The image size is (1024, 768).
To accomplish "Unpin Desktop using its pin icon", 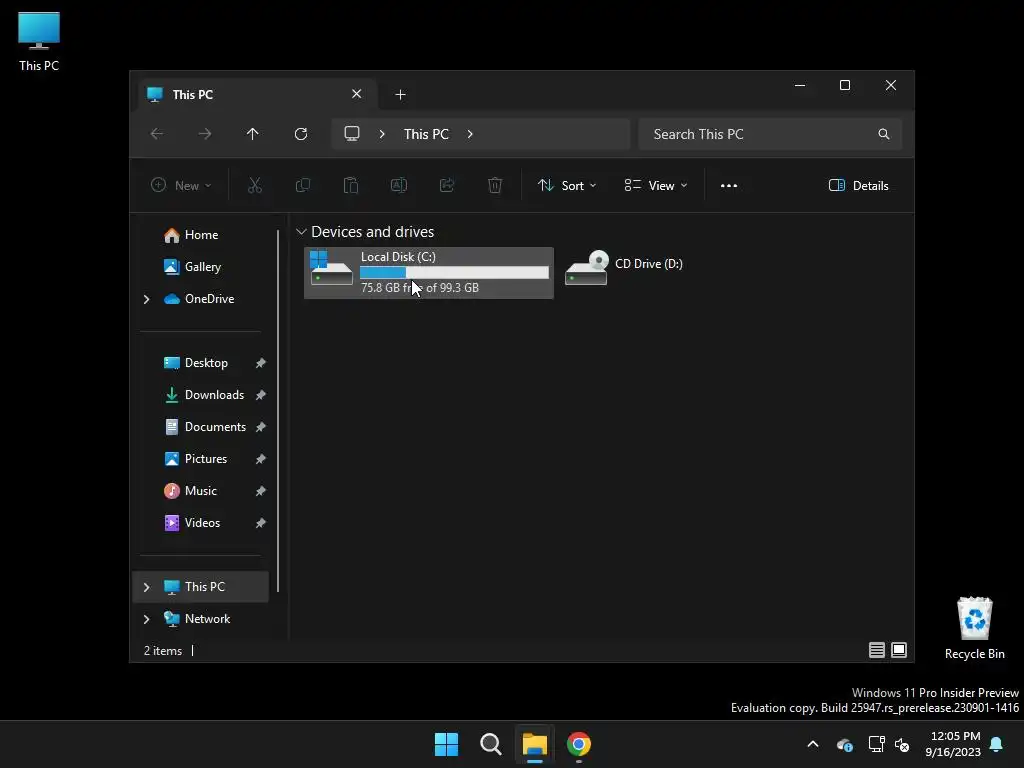I will 261,363.
